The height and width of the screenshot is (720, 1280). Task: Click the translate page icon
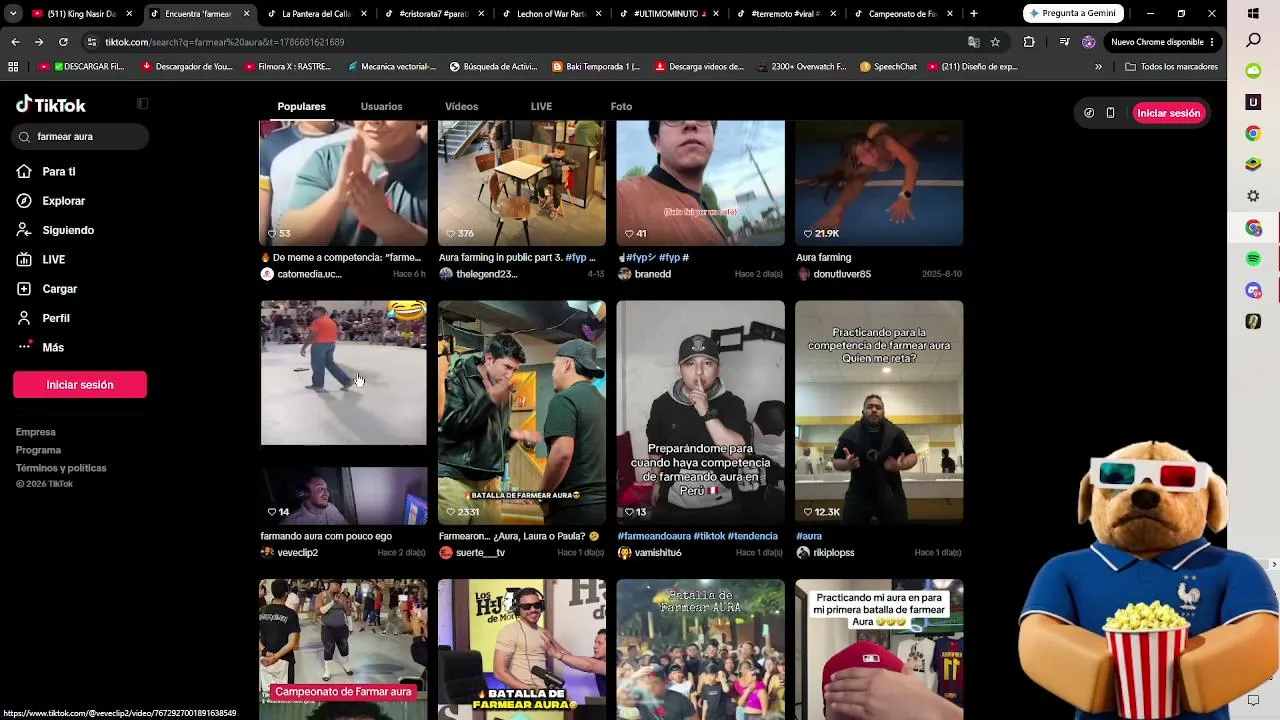974,42
